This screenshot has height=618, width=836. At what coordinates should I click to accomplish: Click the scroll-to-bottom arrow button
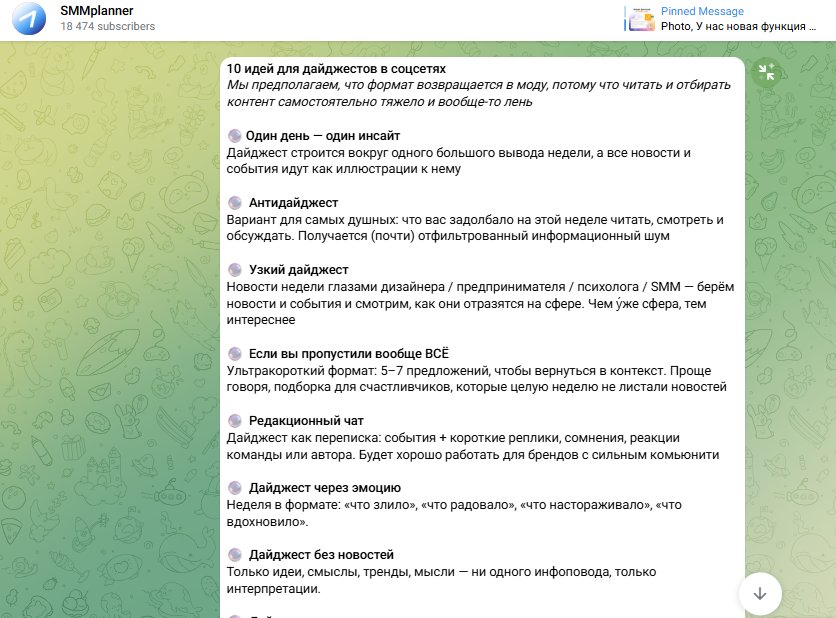click(x=761, y=593)
